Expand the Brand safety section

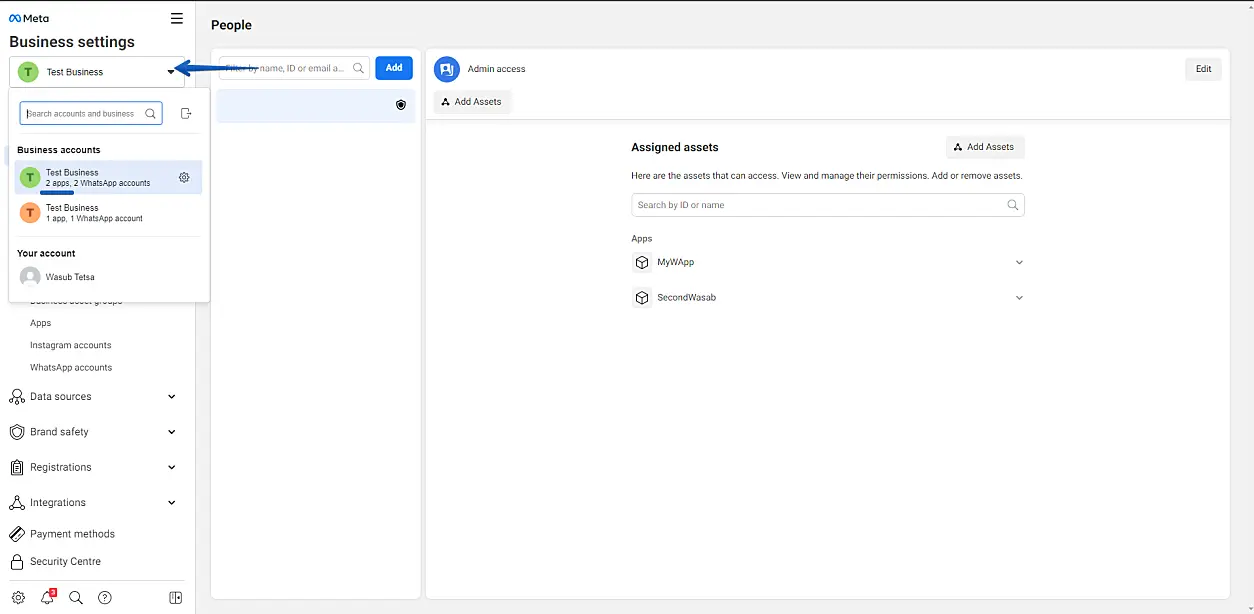point(171,432)
